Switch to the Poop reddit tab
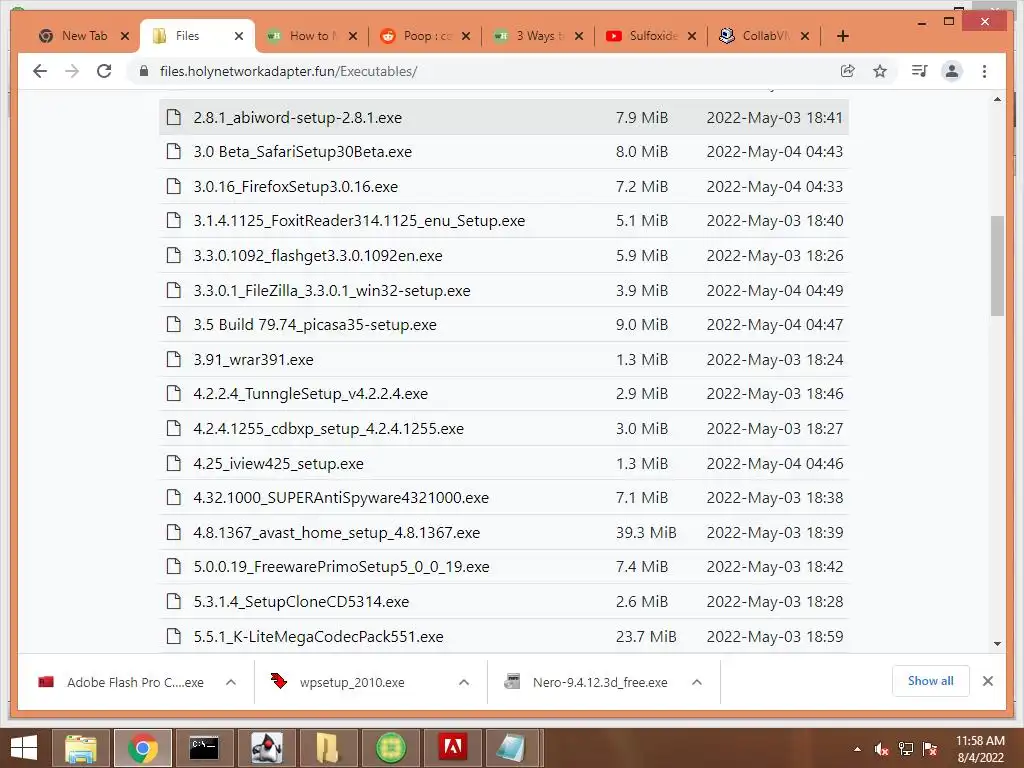 pos(426,36)
